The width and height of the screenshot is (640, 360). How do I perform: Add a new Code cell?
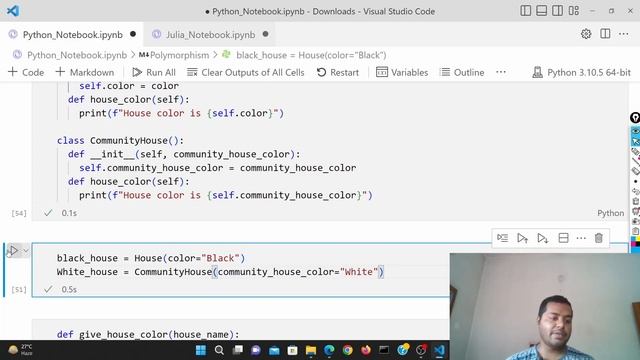(x=26, y=72)
